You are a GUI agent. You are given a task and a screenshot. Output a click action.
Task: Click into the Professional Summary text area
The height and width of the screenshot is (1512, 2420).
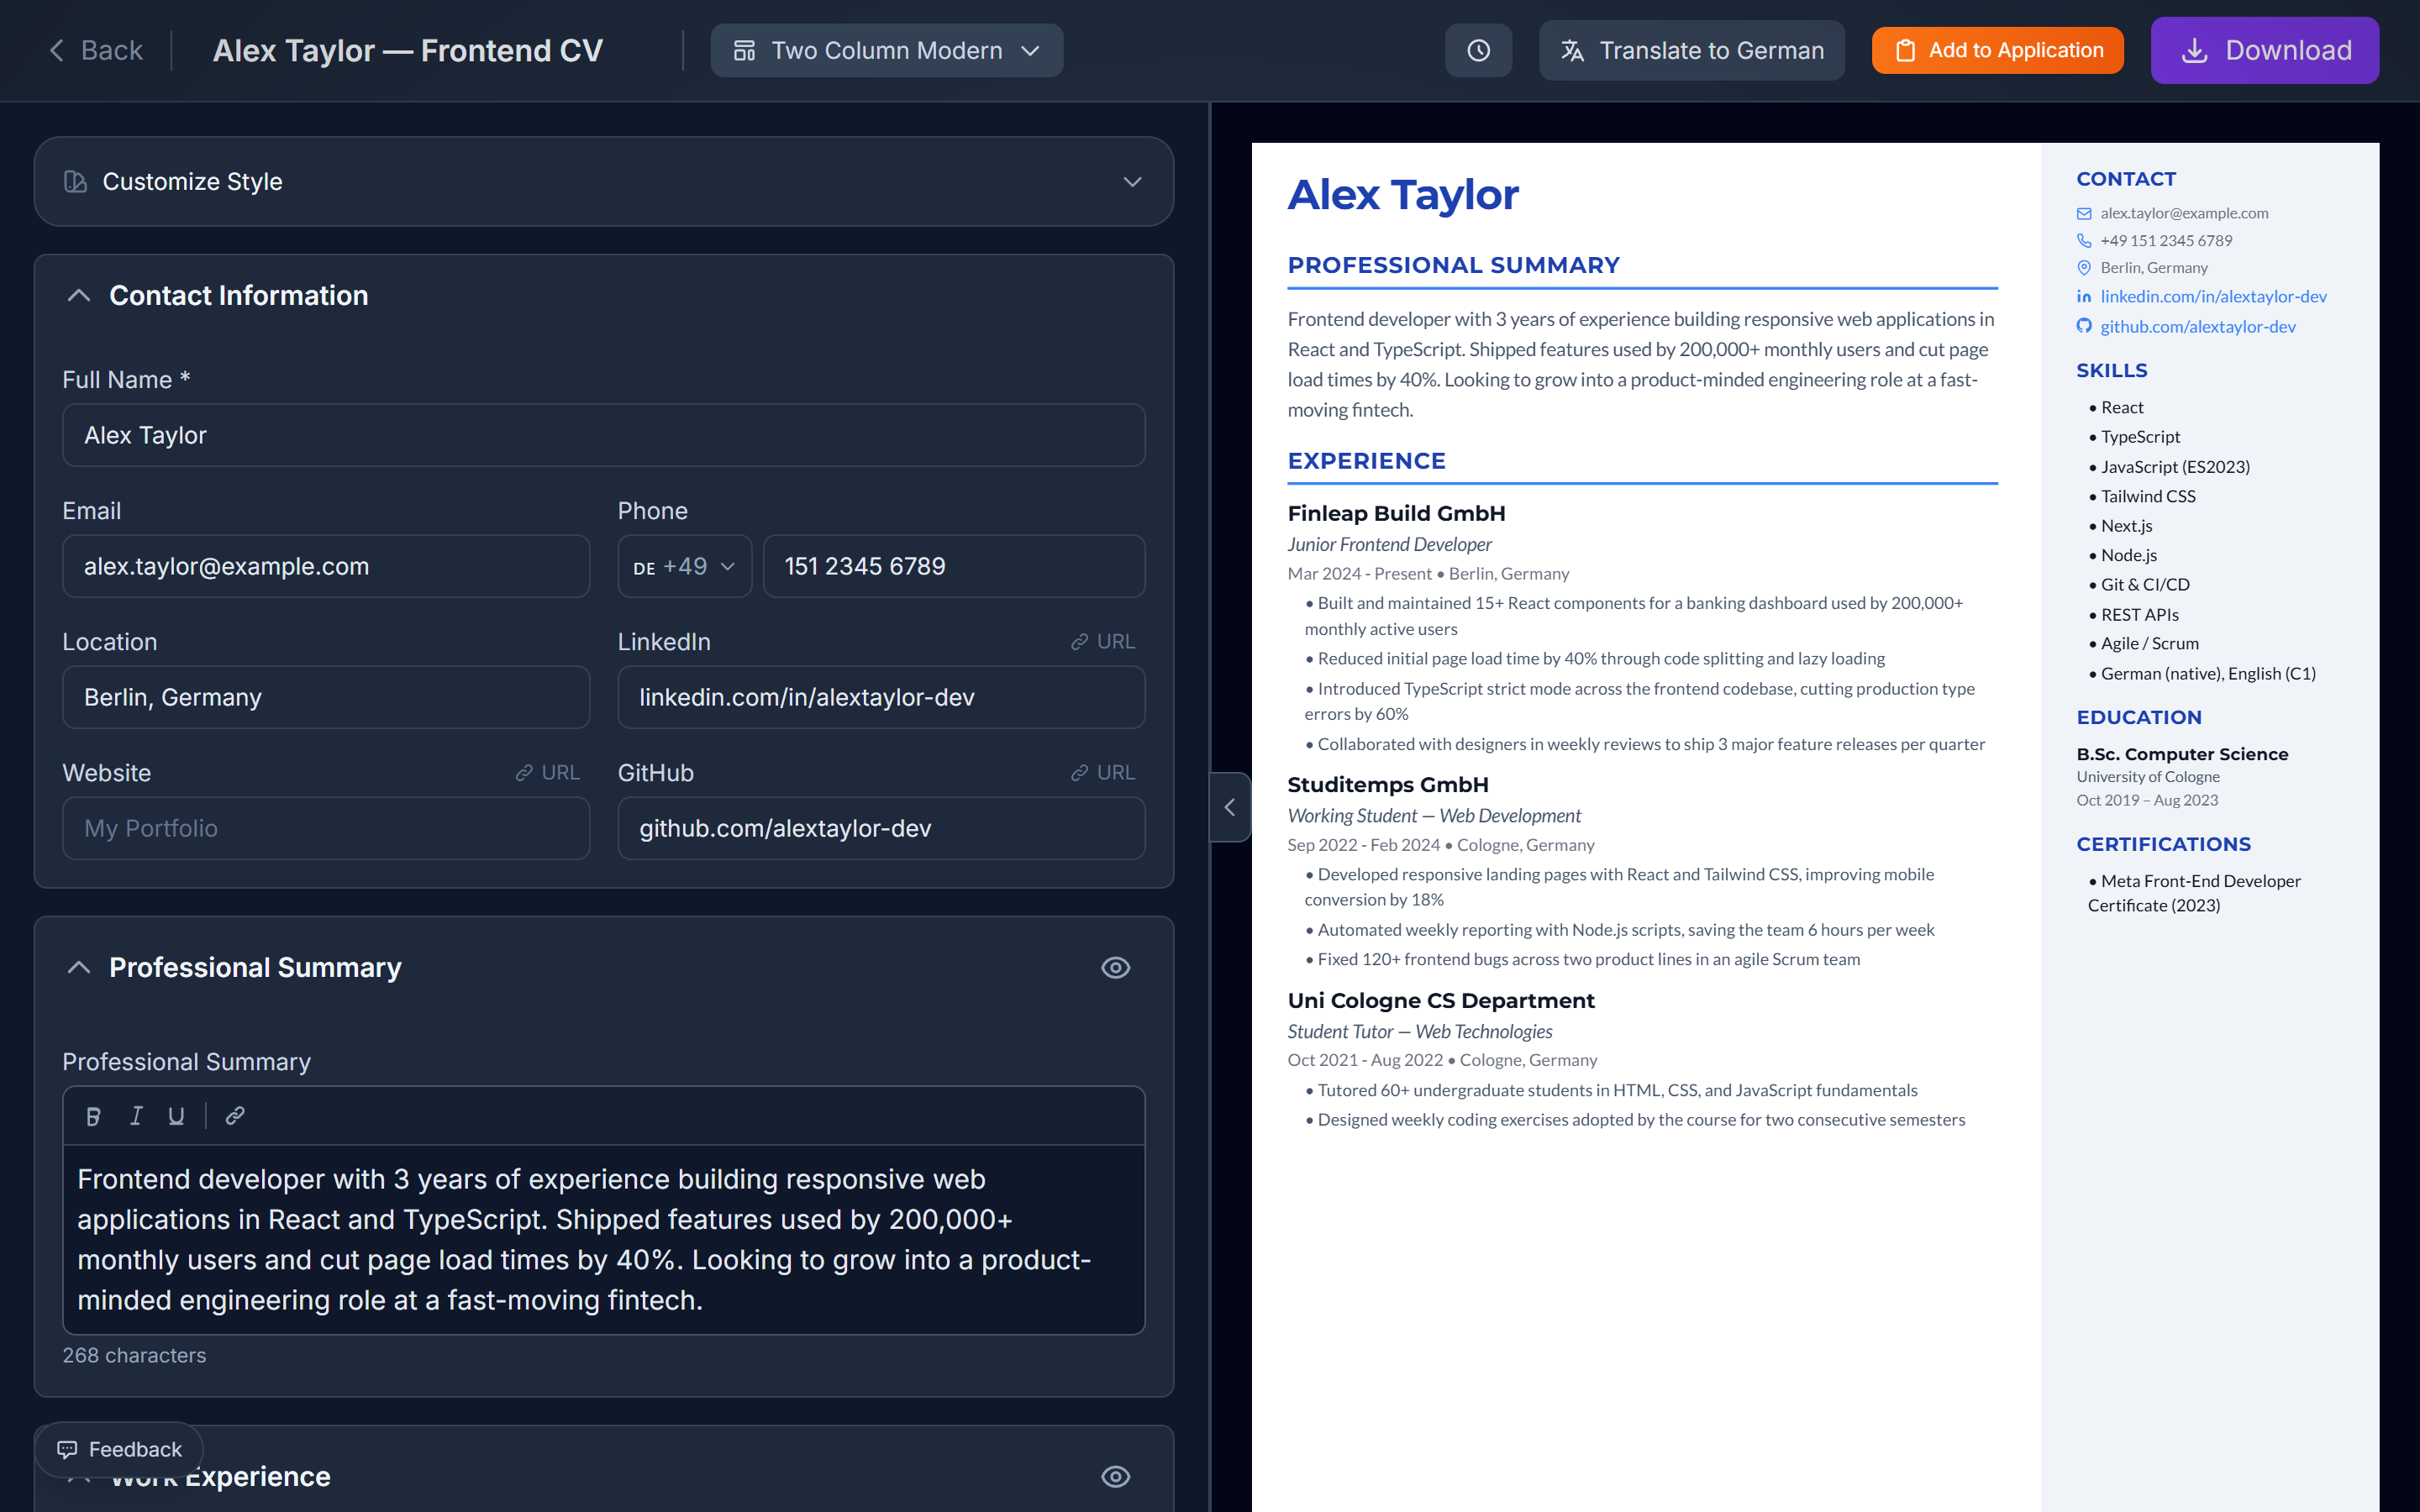tap(603, 1239)
